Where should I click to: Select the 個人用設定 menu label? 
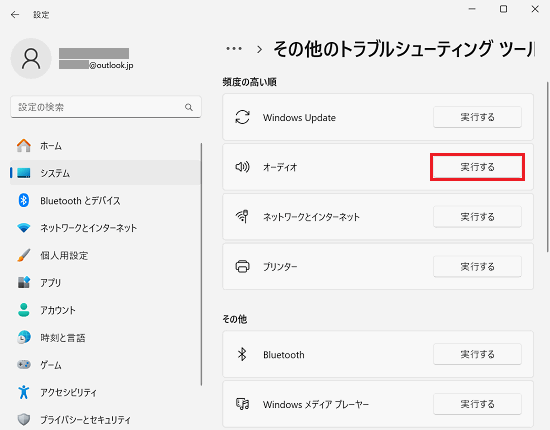pyautogui.click(x=64, y=255)
